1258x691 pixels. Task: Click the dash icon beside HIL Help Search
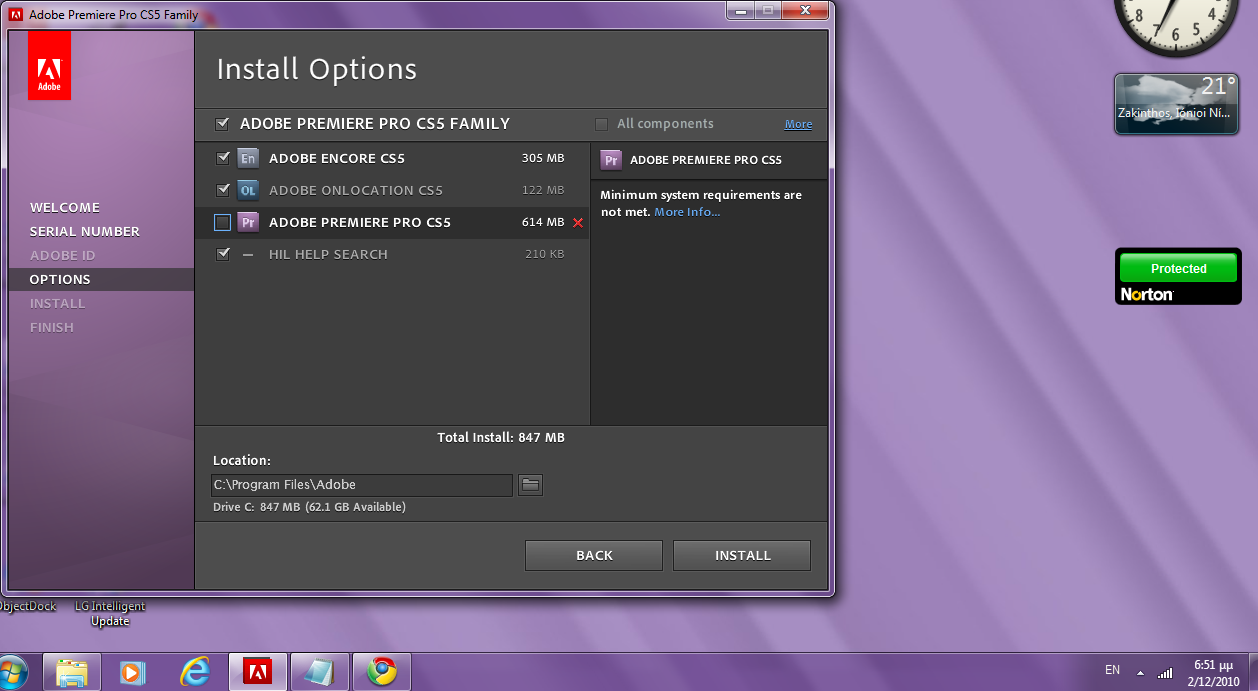[248, 254]
